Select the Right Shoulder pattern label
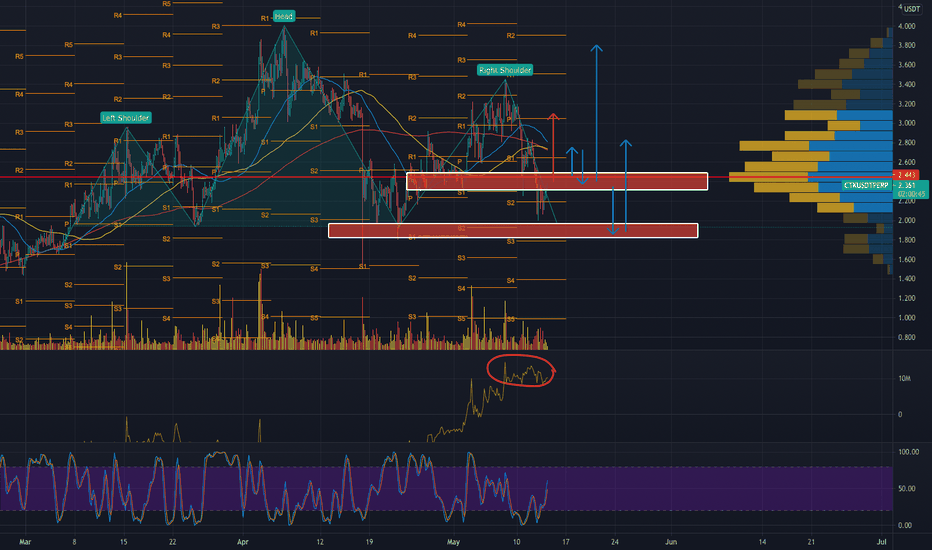The width and height of the screenshot is (932, 550). click(x=505, y=70)
